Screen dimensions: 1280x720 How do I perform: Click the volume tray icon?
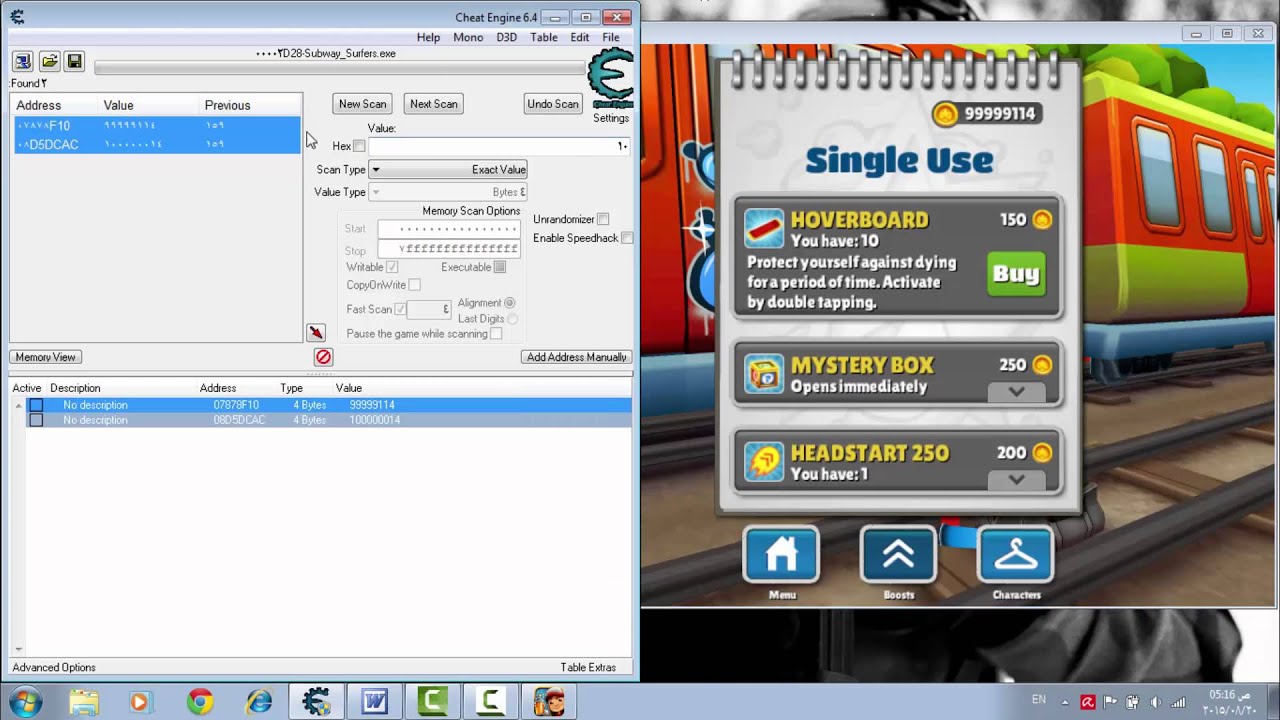pos(1157,702)
